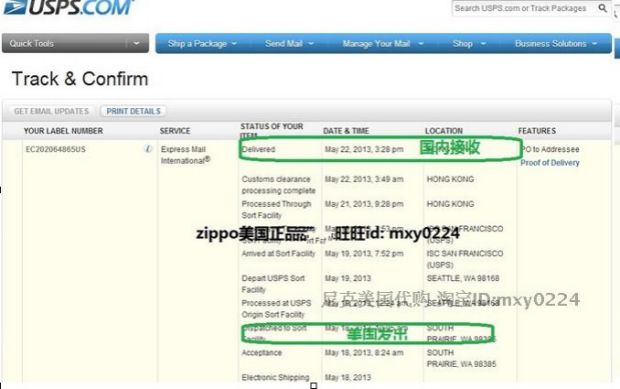
Task: Click the Date & Time column header
Action: [346, 131]
